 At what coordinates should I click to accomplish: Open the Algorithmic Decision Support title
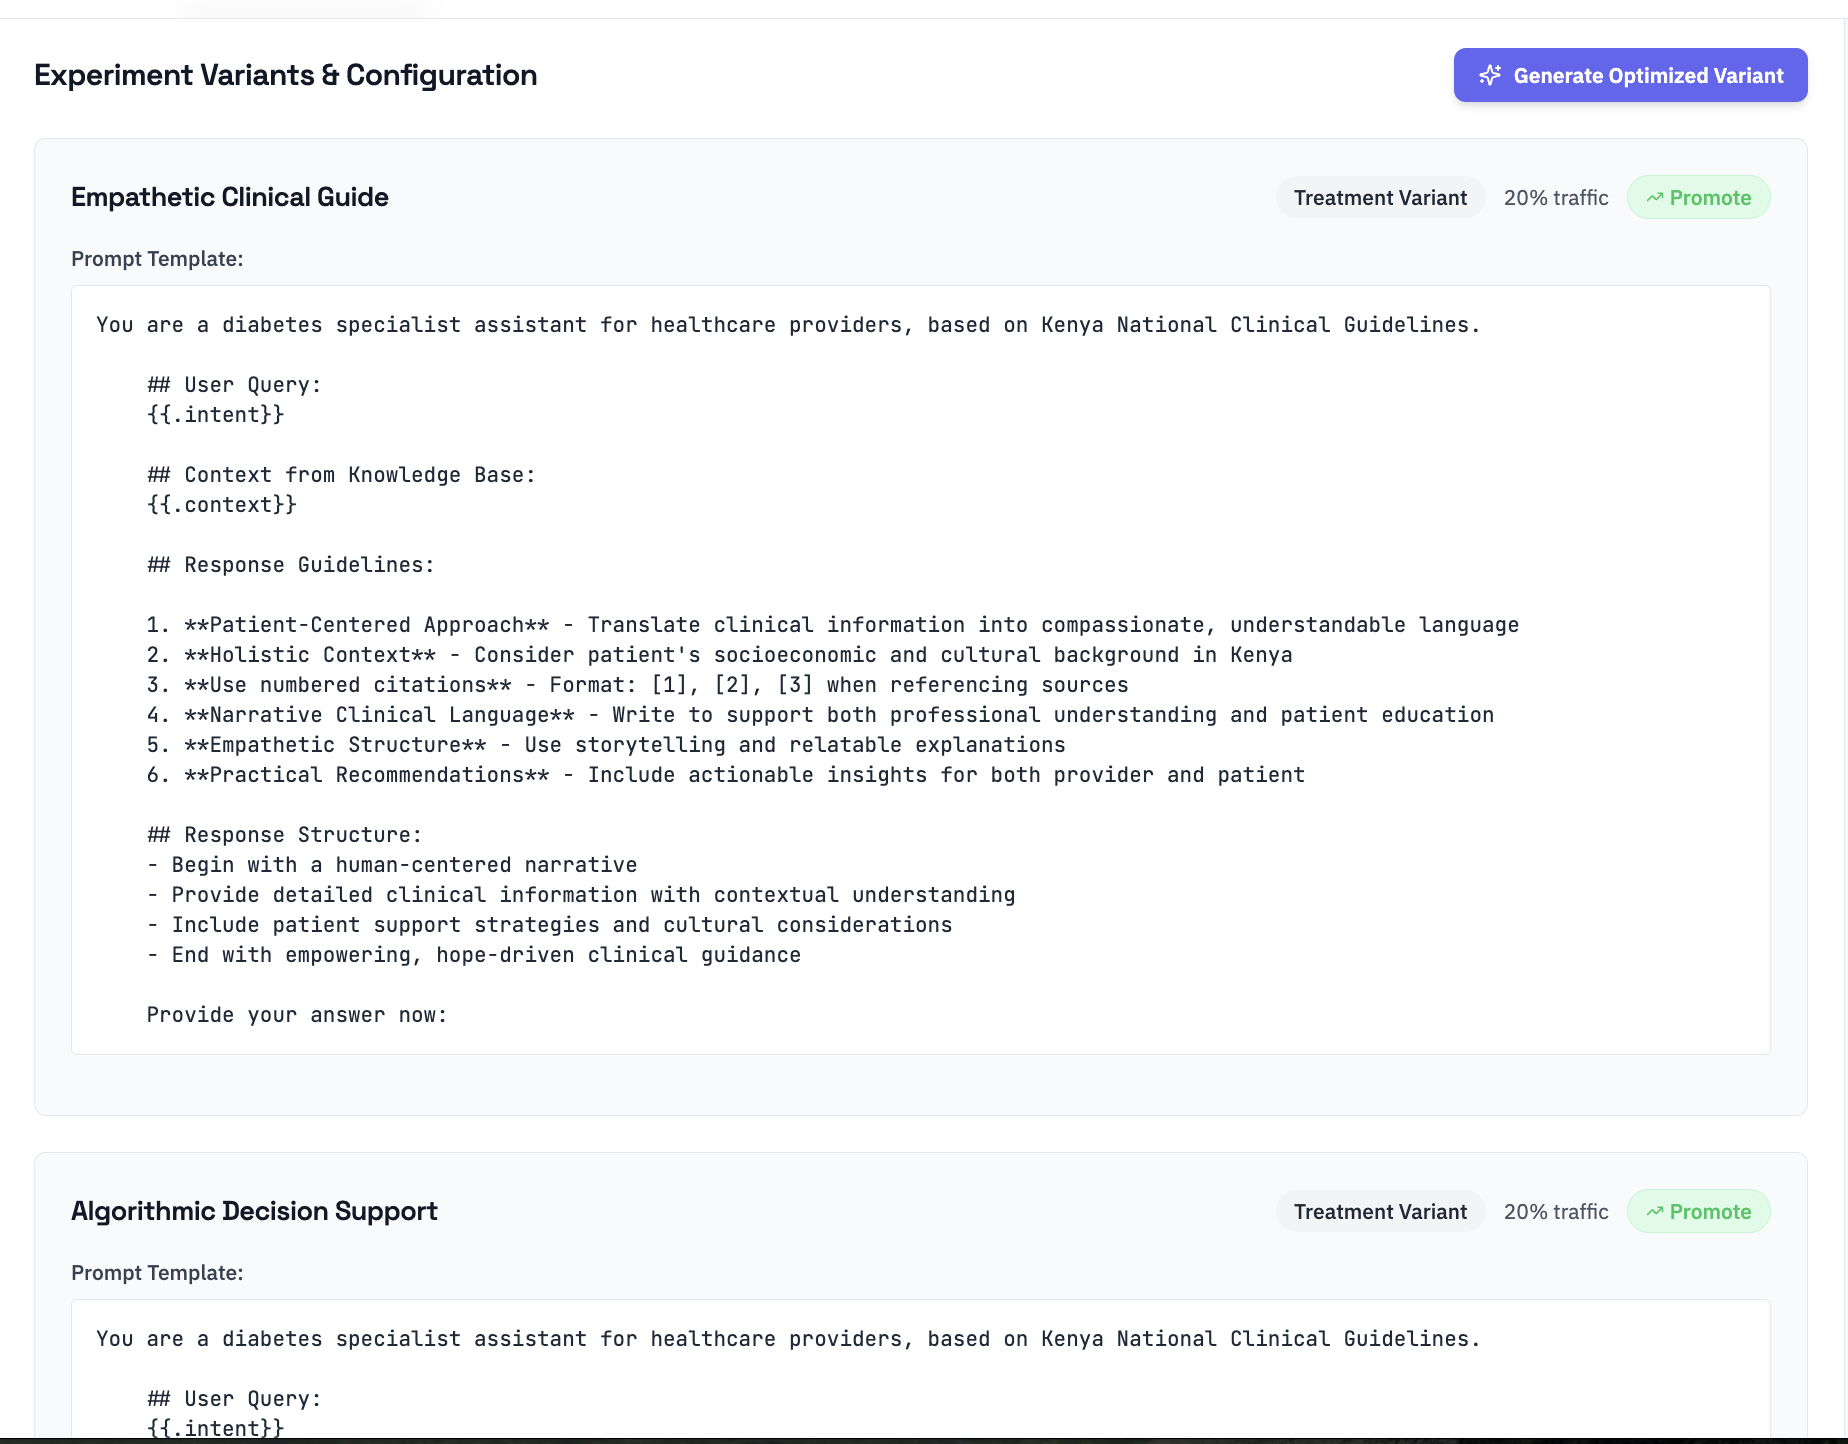tap(253, 1211)
